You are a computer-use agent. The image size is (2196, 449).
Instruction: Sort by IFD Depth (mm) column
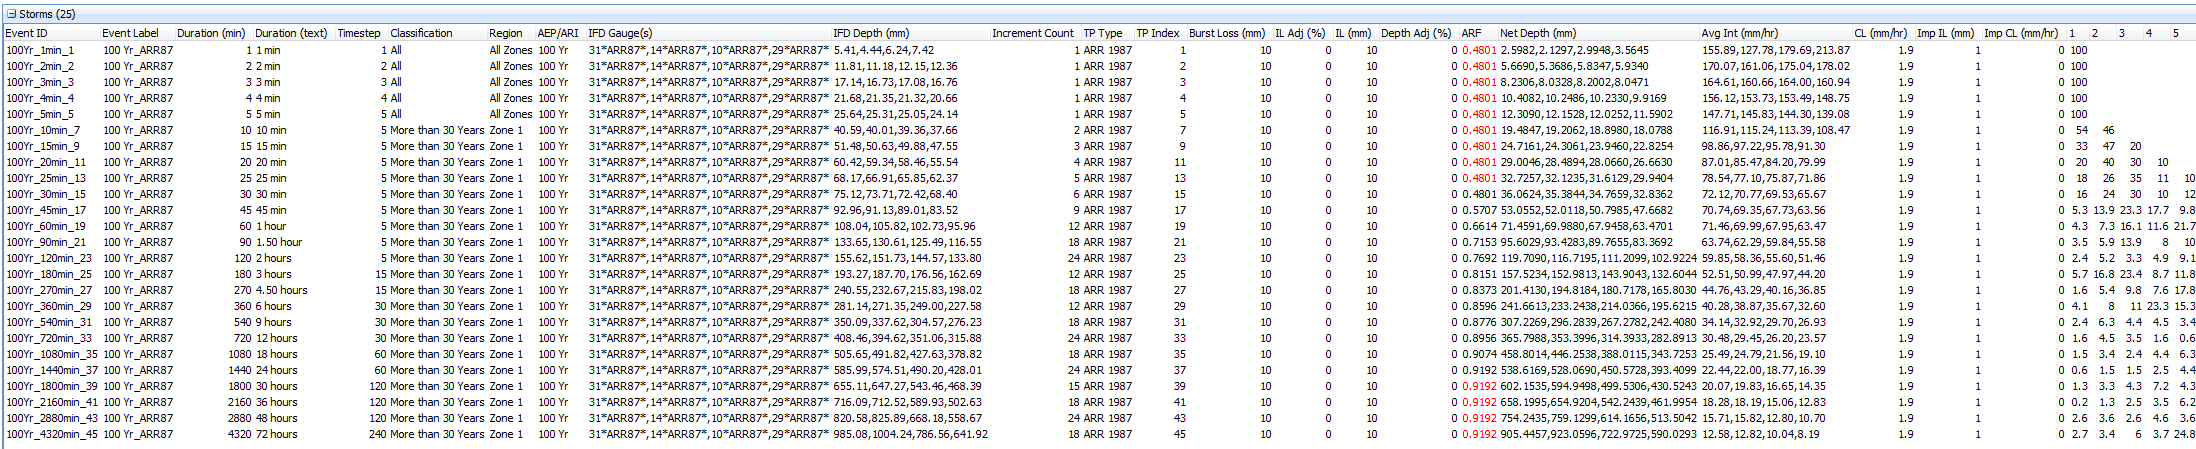871,33
